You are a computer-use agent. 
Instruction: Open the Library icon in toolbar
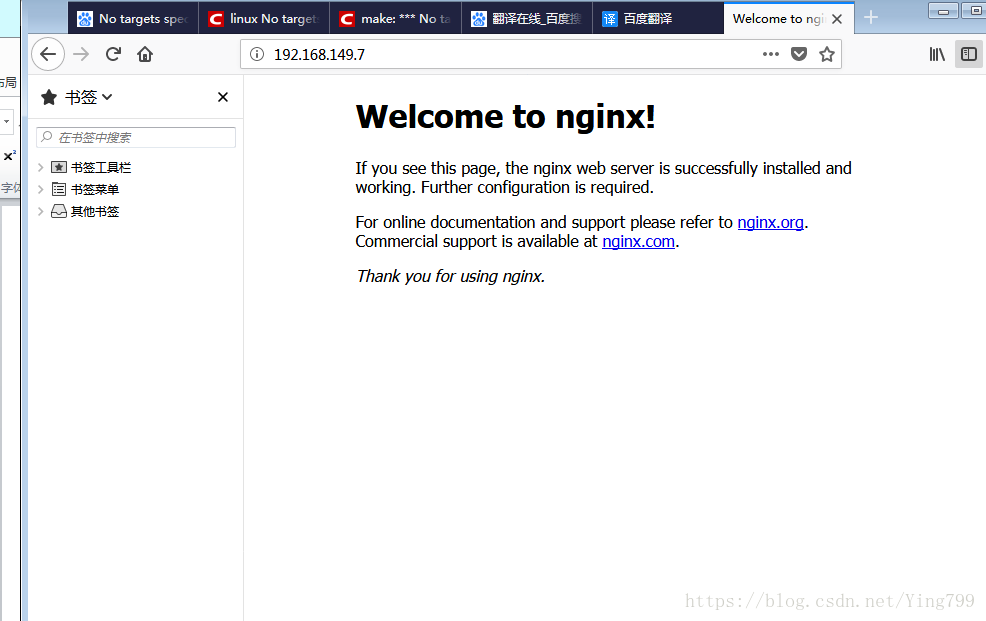[x=937, y=55]
